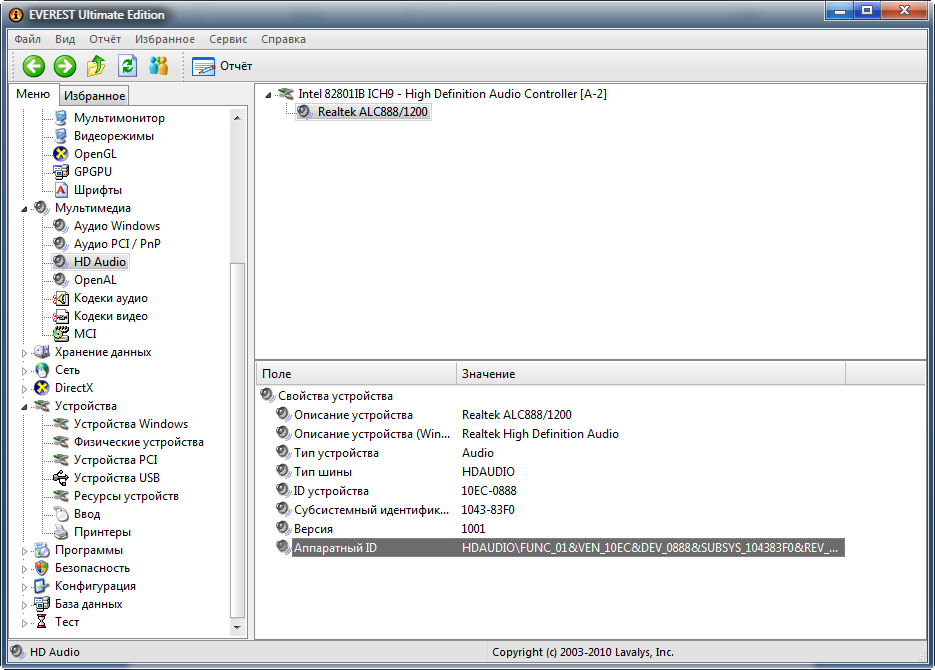Click the tree scrollbar up arrow

pyautogui.click(x=237, y=118)
